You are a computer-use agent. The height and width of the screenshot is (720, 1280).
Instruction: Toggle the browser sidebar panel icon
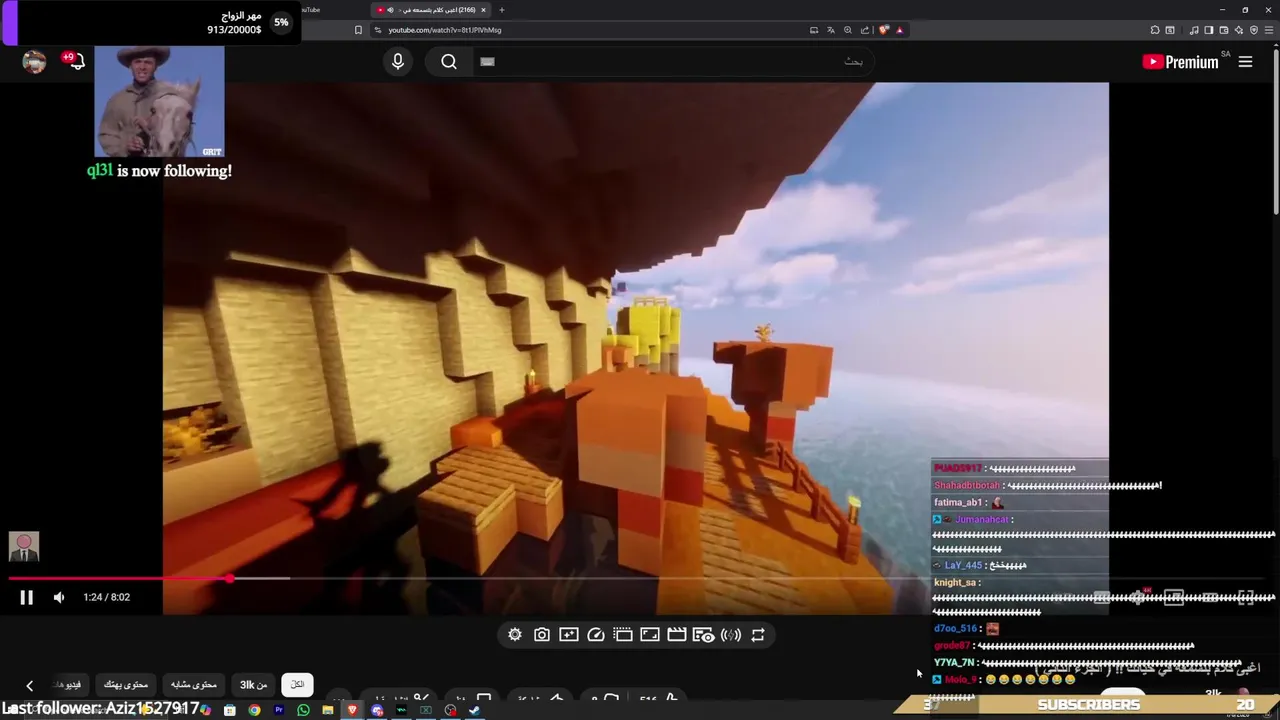[1208, 30]
